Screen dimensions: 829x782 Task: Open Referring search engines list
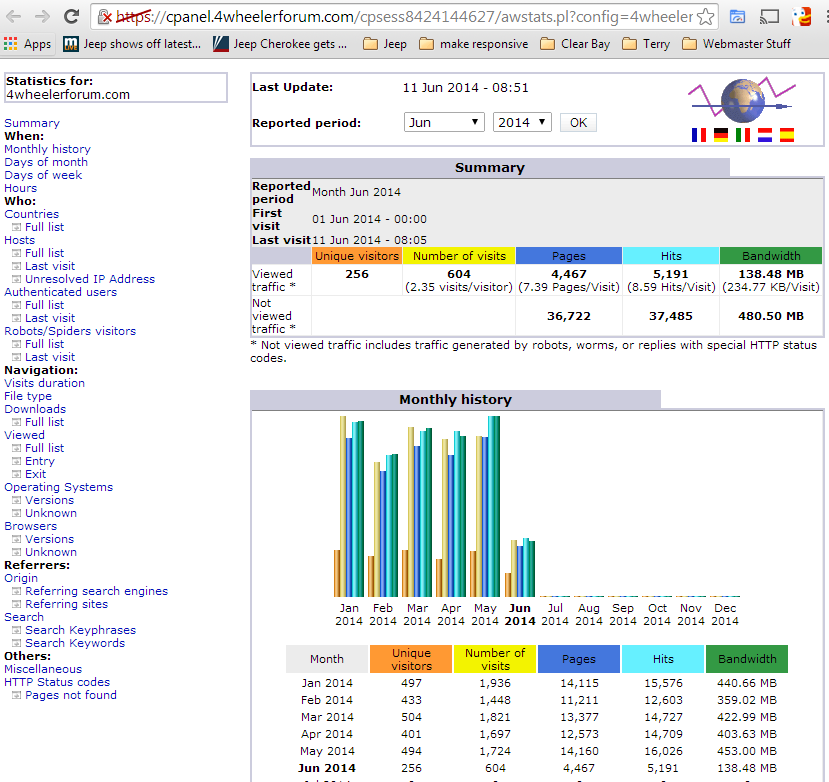tap(96, 591)
